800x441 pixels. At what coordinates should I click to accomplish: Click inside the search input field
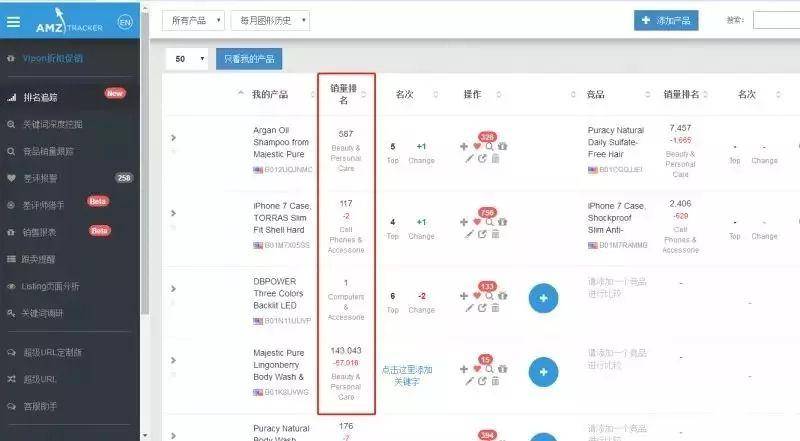[x=777, y=20]
